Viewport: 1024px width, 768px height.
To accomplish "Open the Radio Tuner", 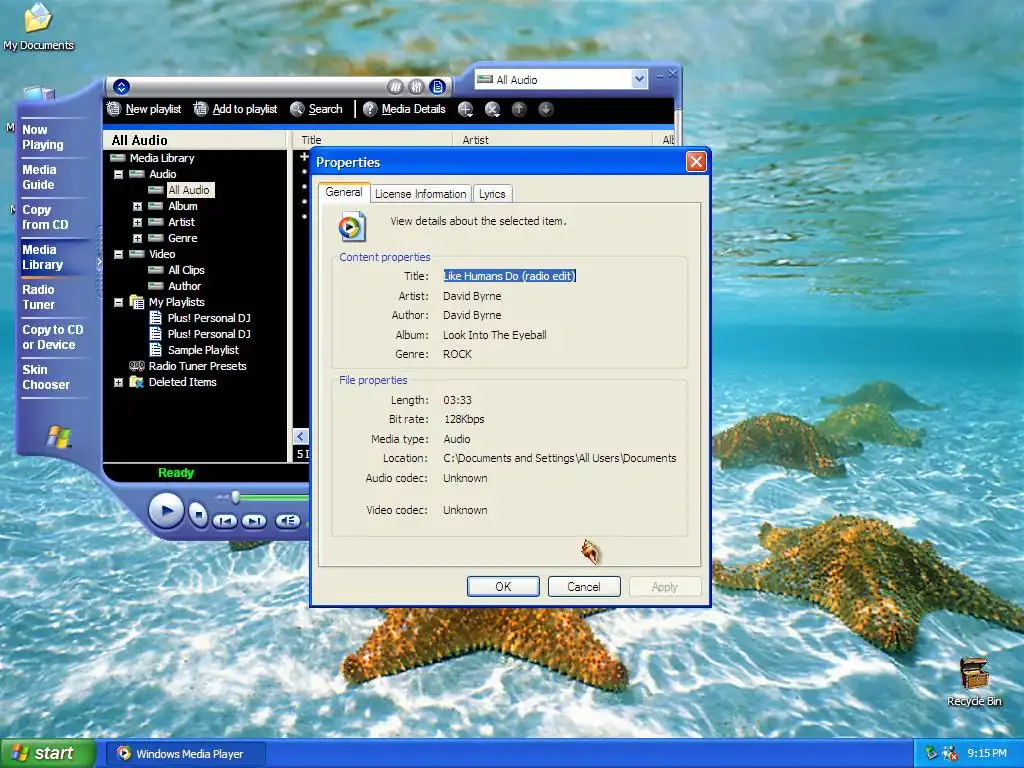I will (x=39, y=297).
